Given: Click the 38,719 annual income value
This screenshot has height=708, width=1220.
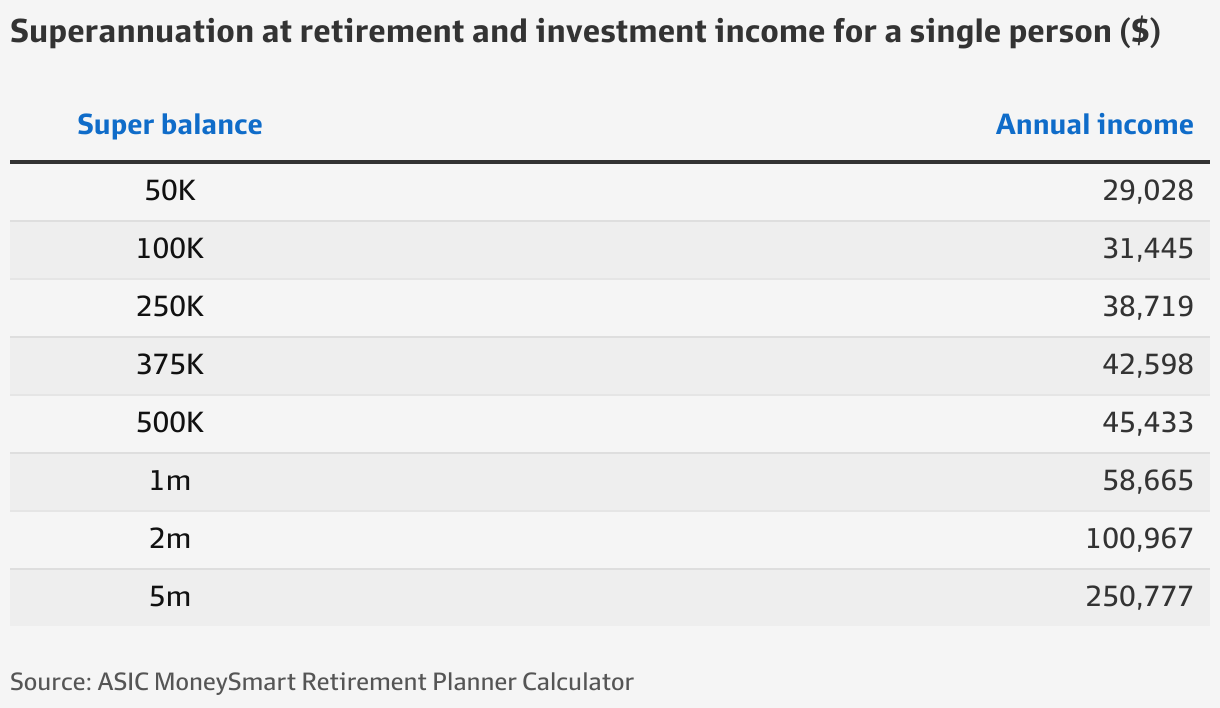Looking at the screenshot, I should [x=1148, y=307].
